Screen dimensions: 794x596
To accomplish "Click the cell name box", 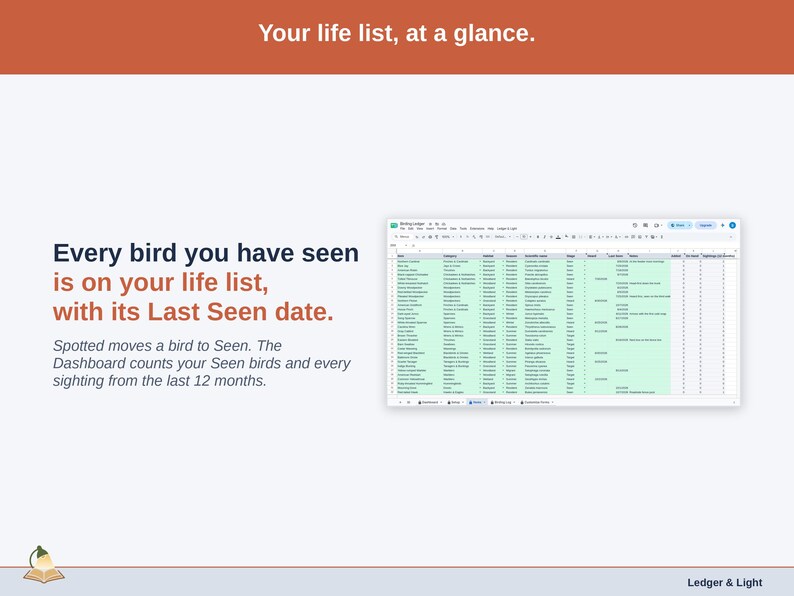I will point(397,246).
